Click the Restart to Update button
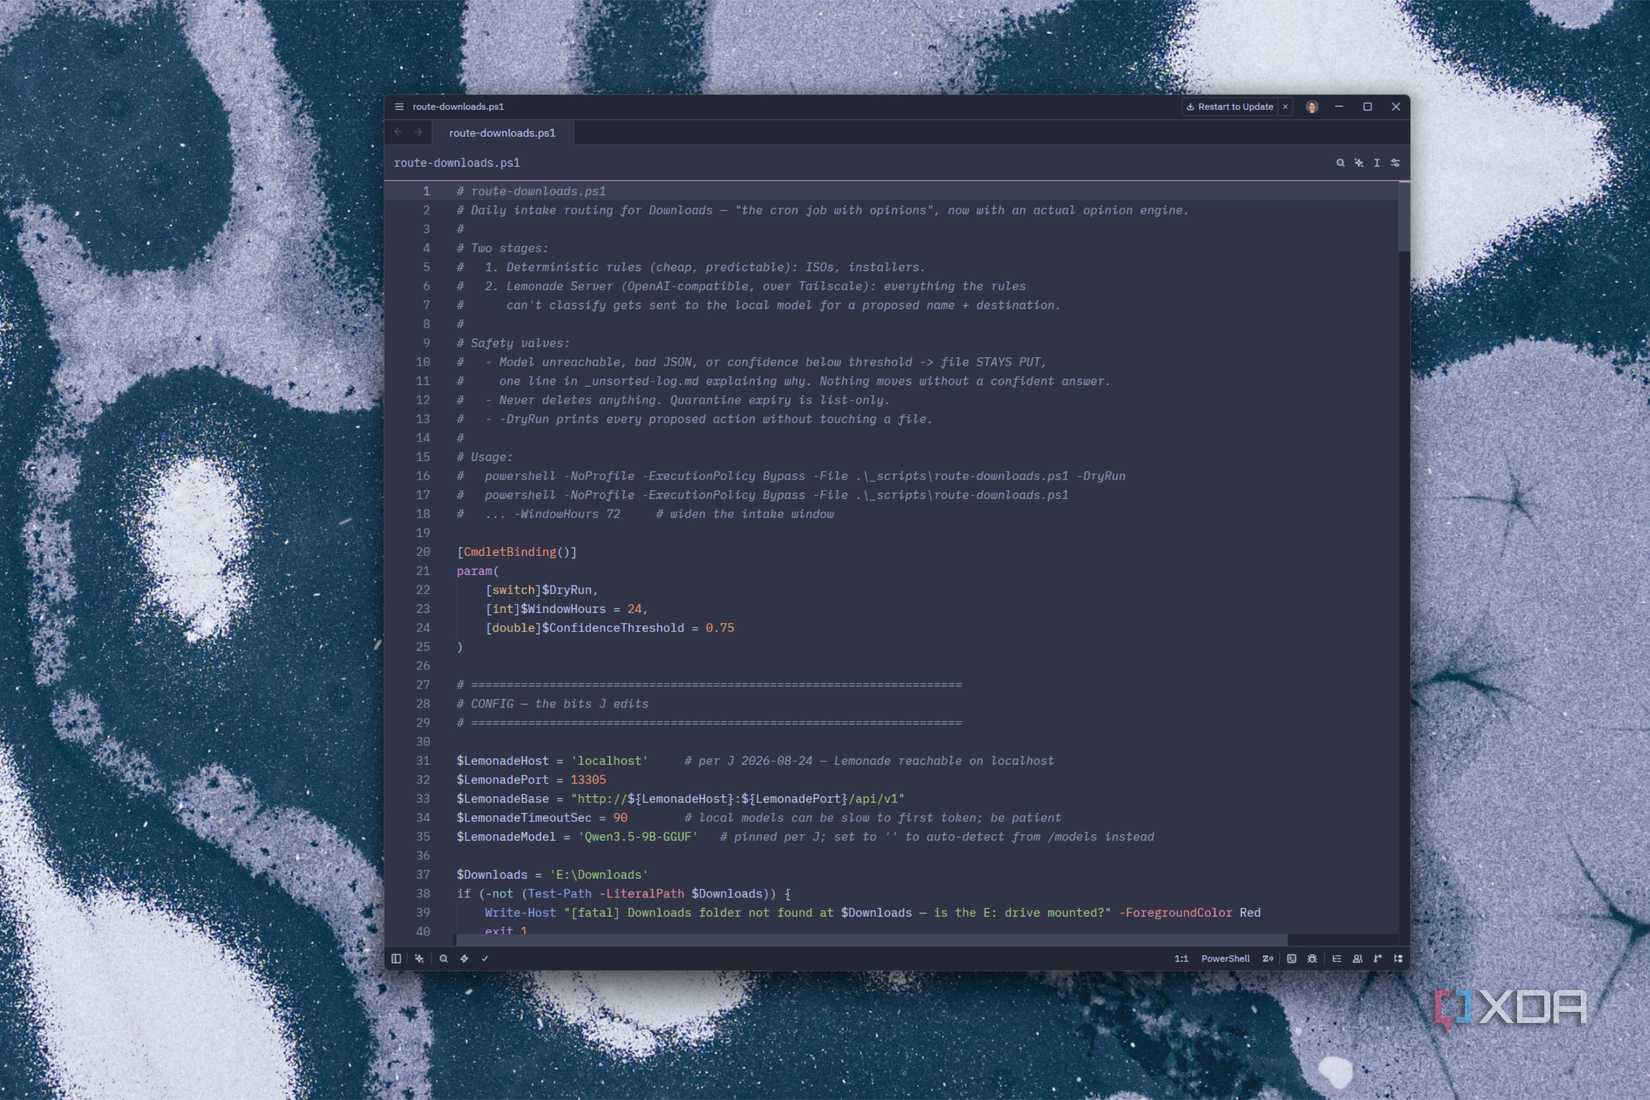Viewport: 1650px width, 1100px height. coord(1229,107)
